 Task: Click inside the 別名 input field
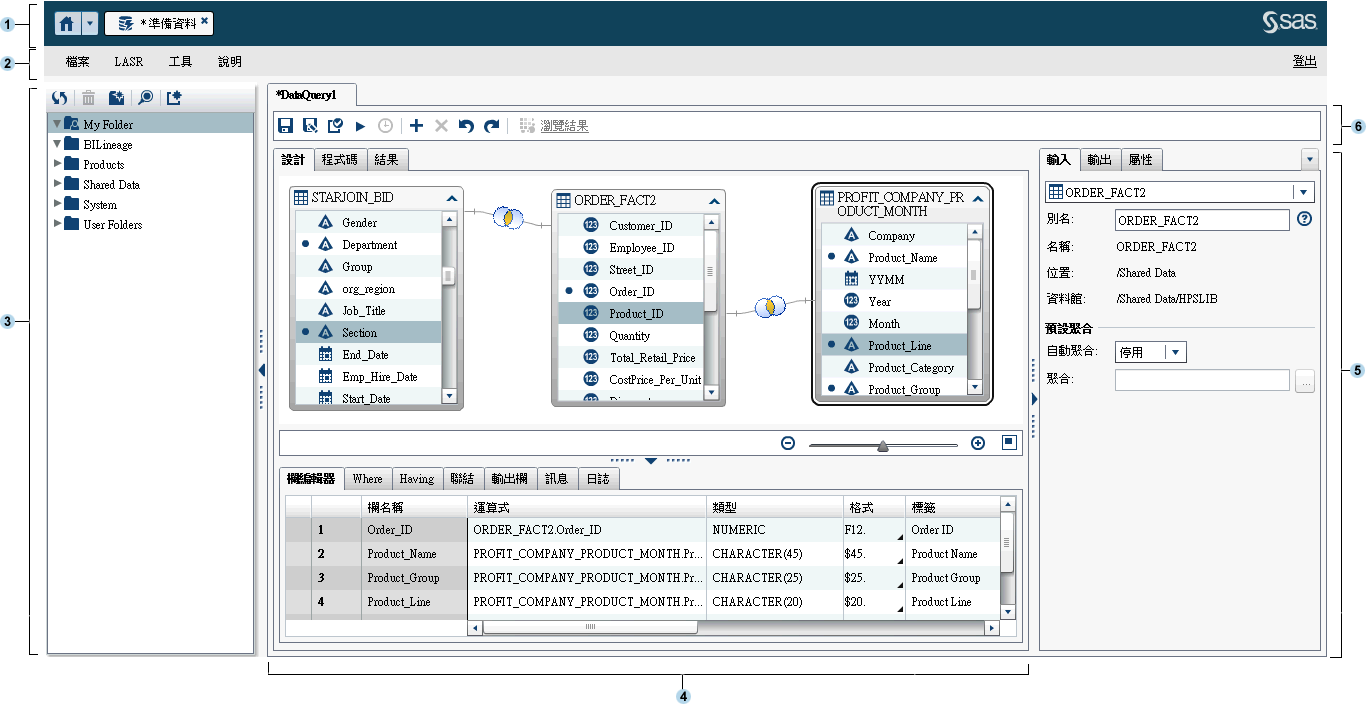click(x=1200, y=220)
